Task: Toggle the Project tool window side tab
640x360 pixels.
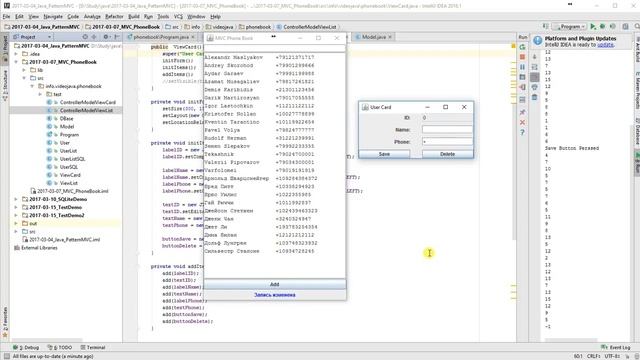Action: tap(5, 48)
